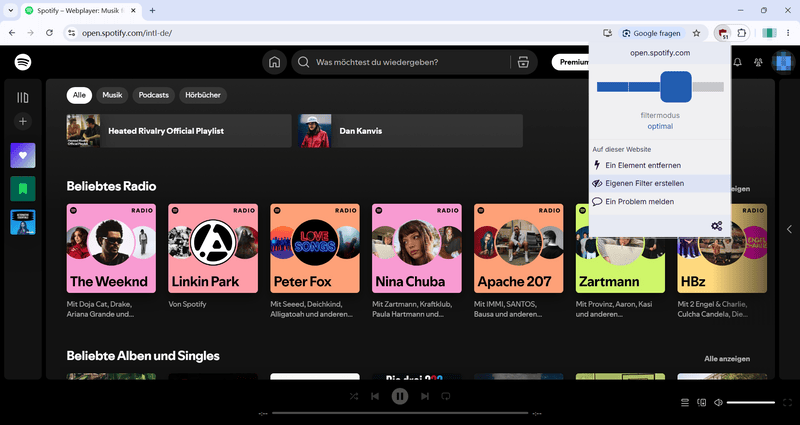Open the queue icon
The width and height of the screenshot is (800, 425).
685,403
